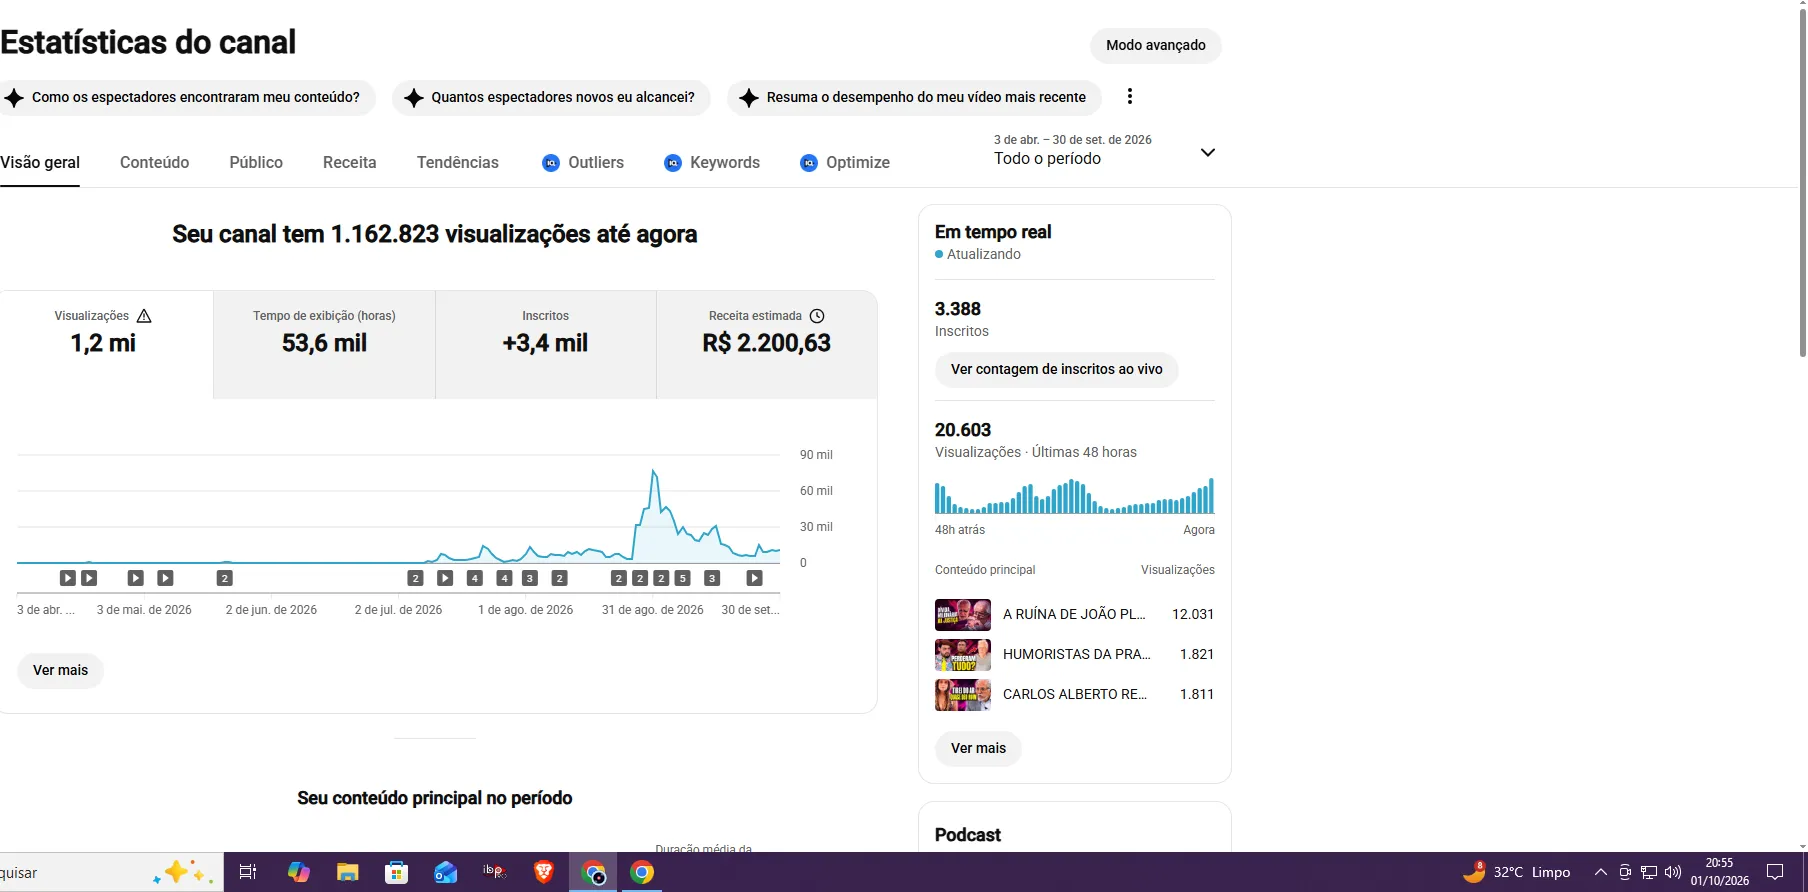Click the Resuma o desempenho do vídeo recente chip
1808x892 pixels.
[914, 97]
